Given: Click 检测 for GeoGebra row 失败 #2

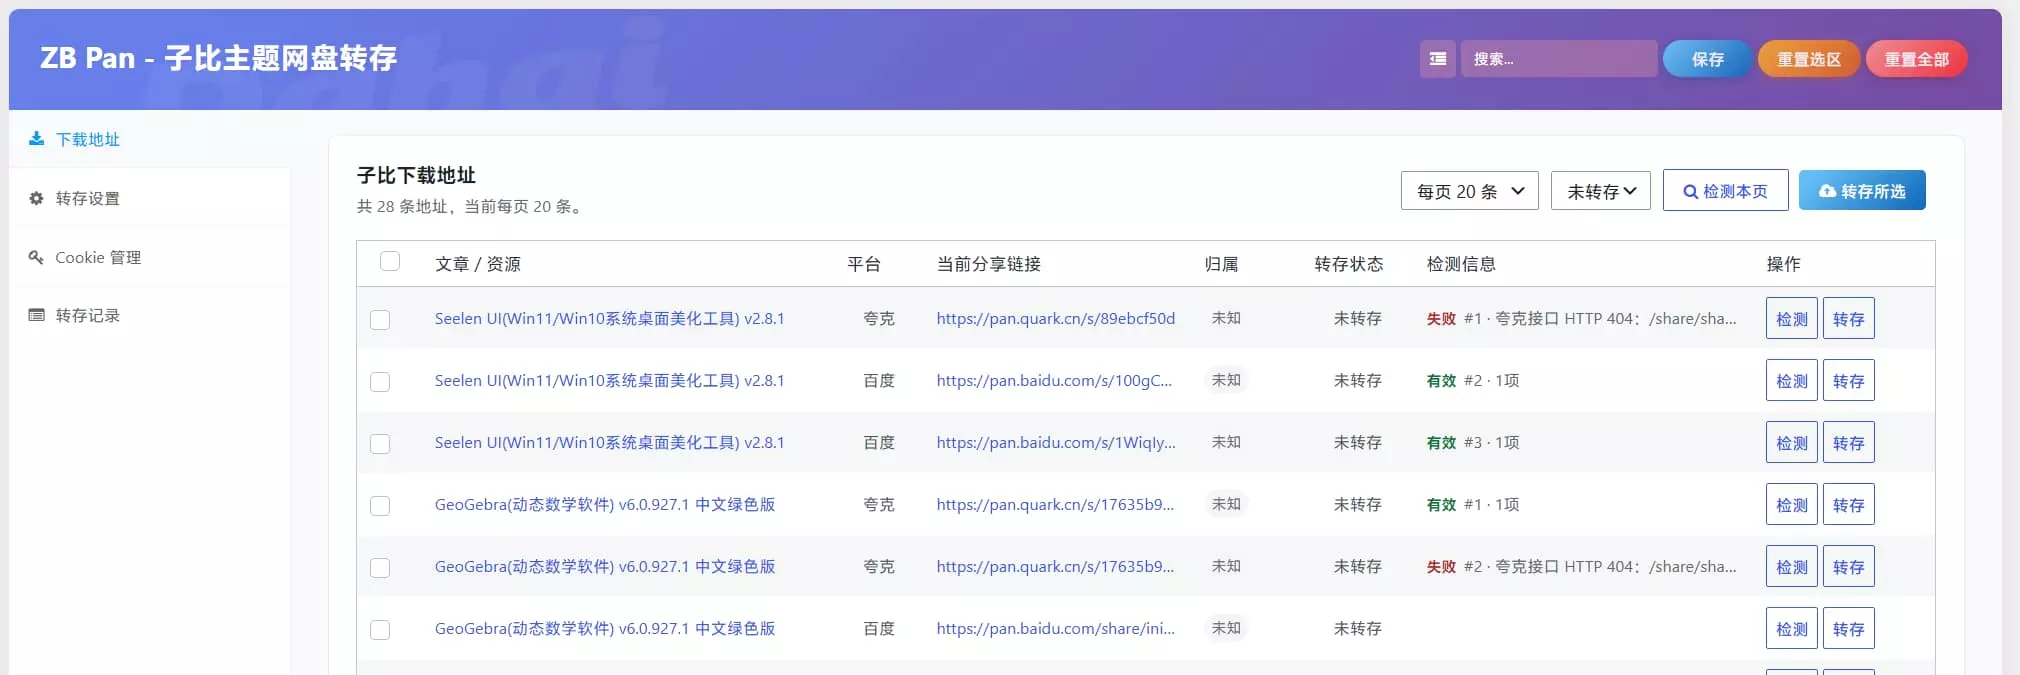Looking at the screenshot, I should 1791,567.
